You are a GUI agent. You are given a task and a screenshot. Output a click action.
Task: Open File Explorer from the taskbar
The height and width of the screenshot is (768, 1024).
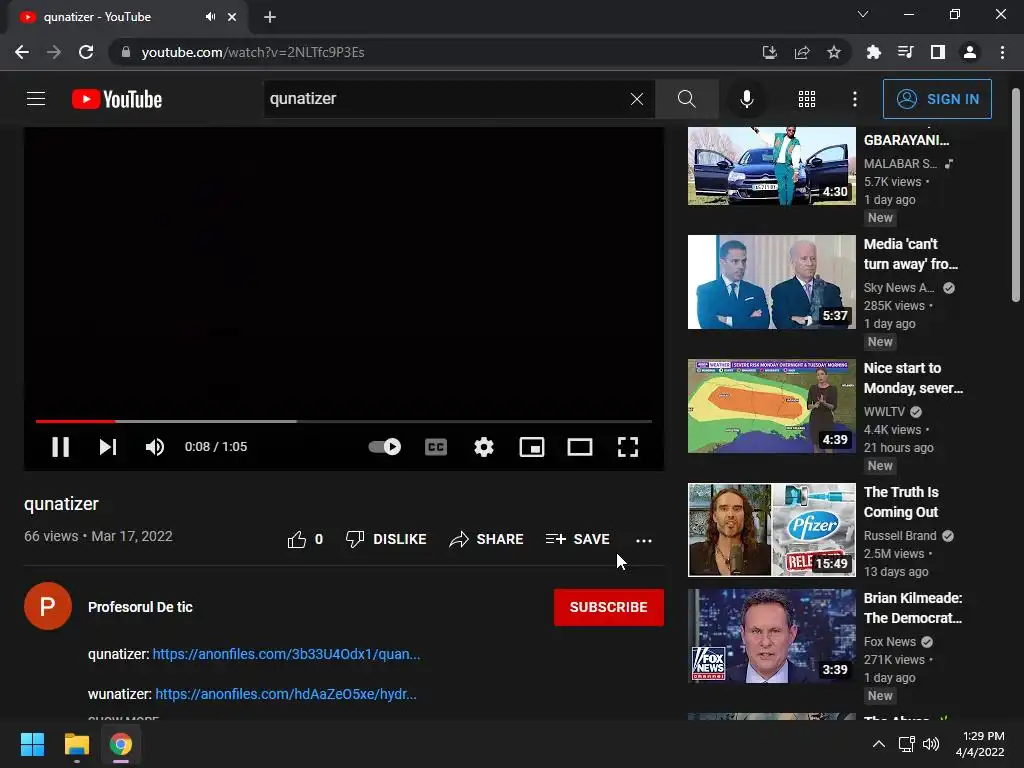coord(76,744)
